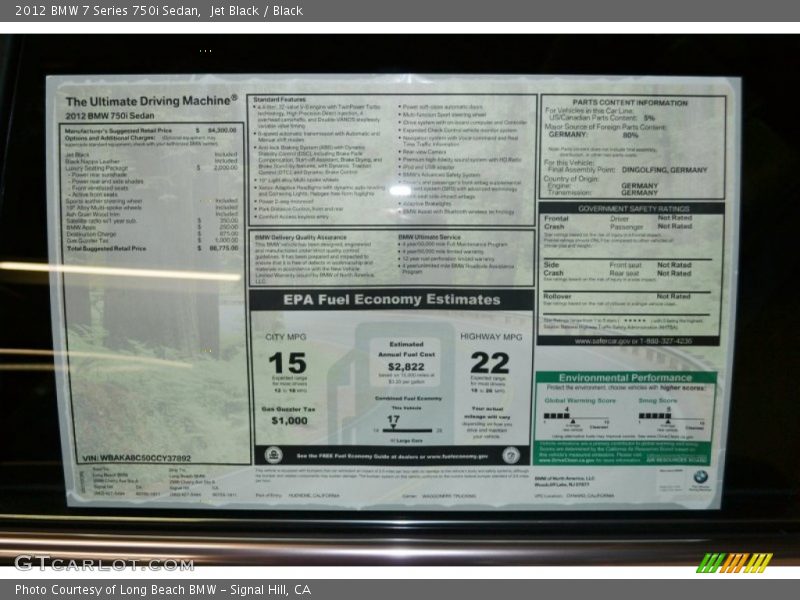
Task: Click 'PARTS CONTENT INFORMATION' heading
Action: (x=630, y=103)
